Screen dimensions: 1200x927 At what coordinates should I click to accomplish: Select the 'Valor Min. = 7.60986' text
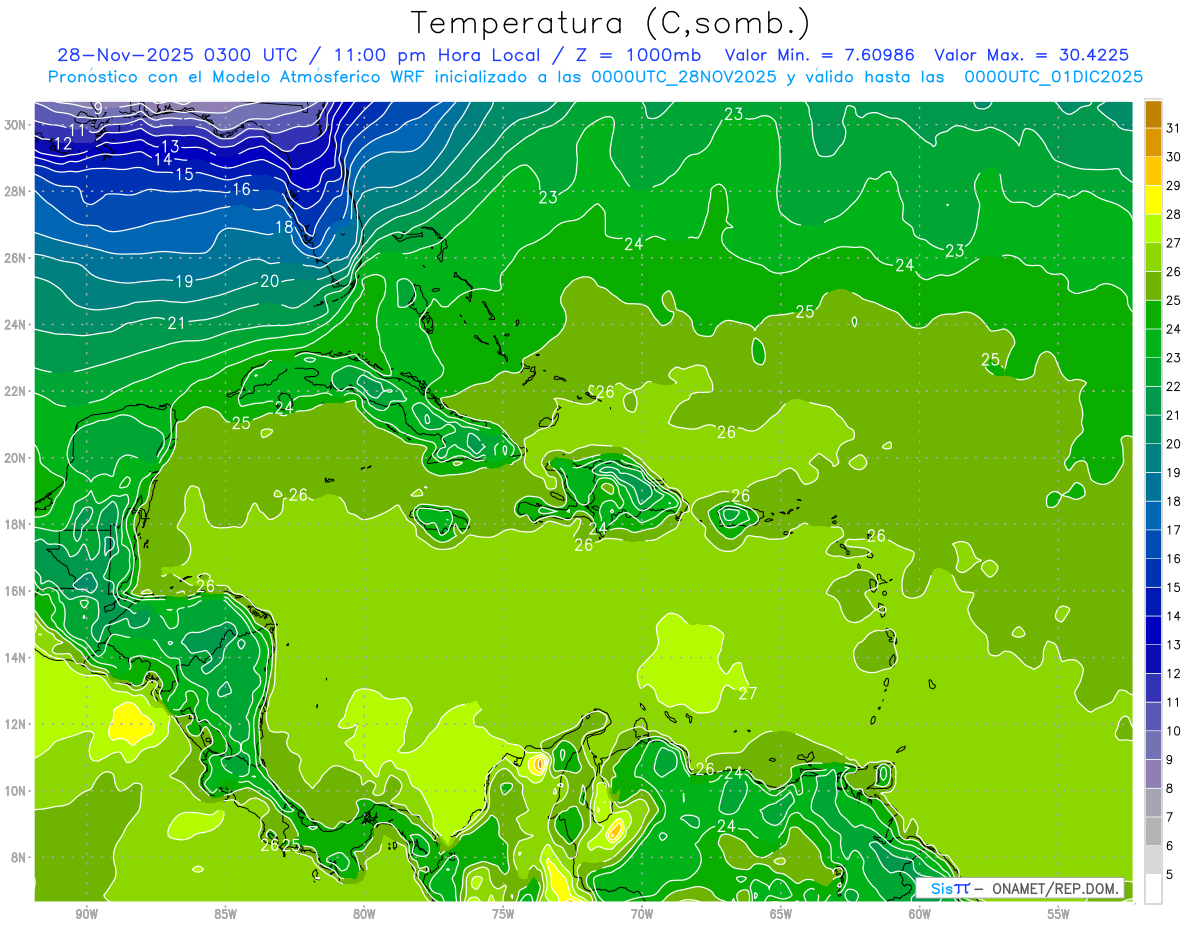[820, 55]
